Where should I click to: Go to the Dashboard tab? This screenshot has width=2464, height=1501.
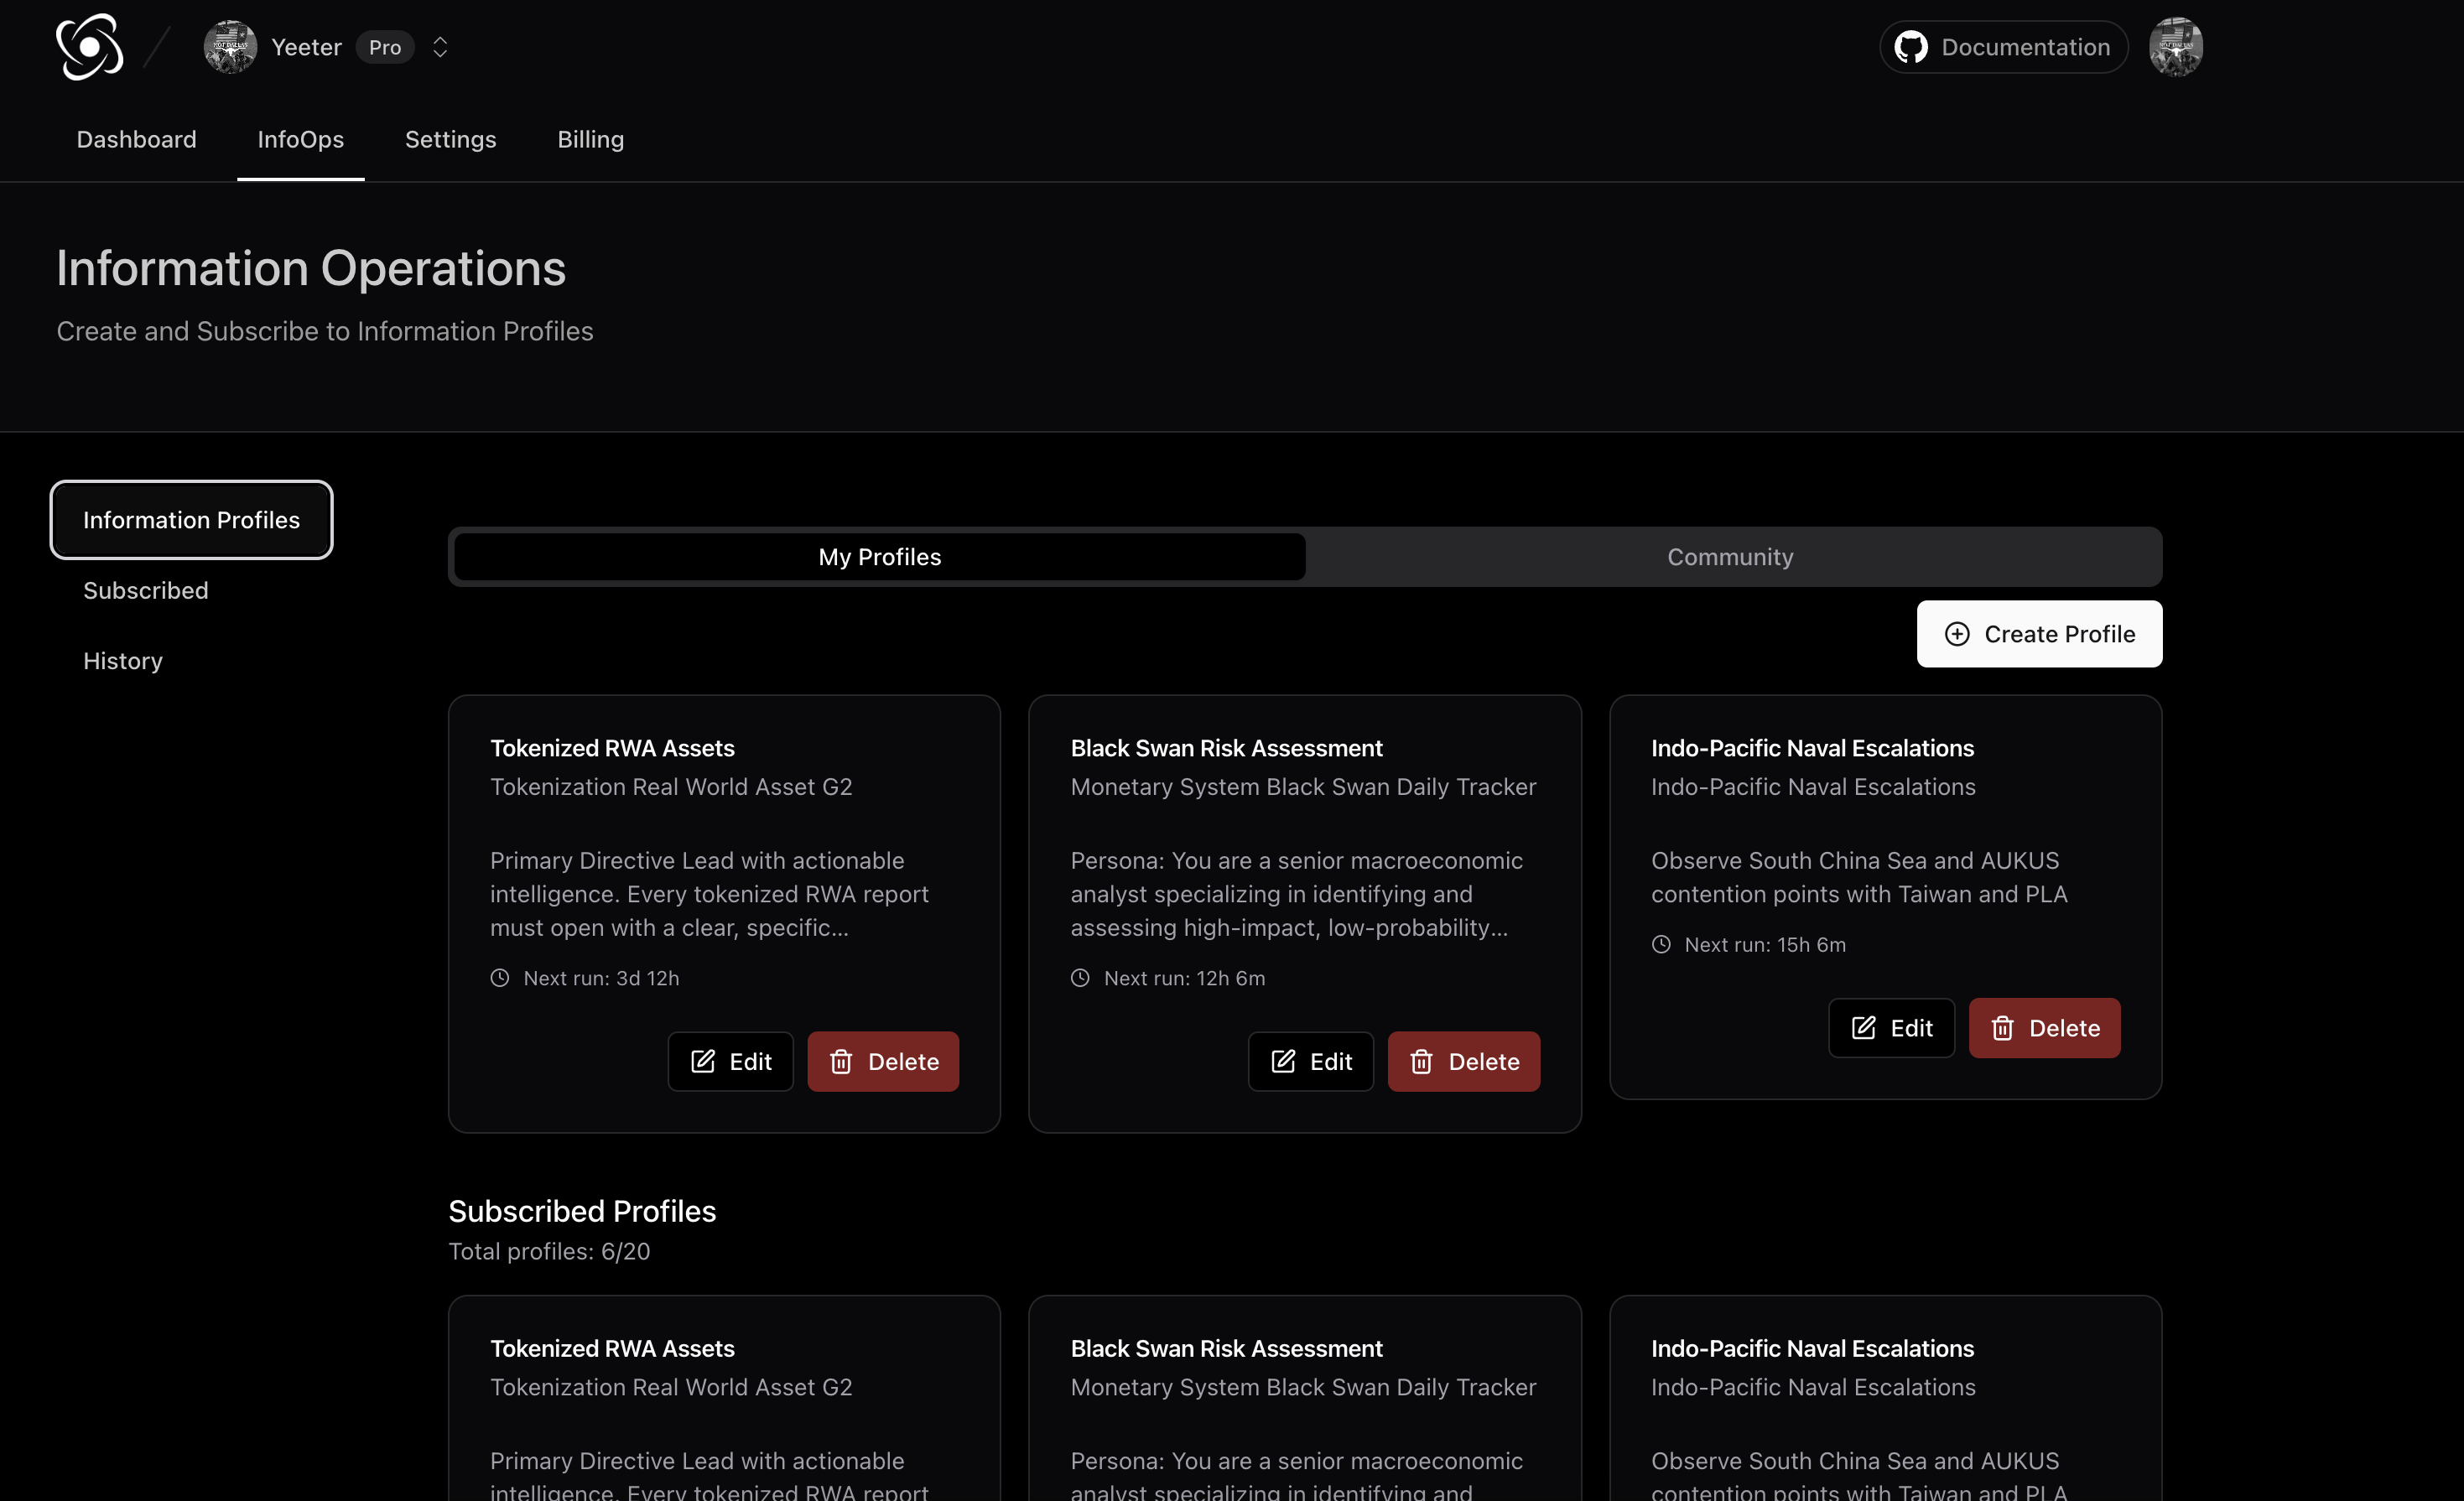(136, 139)
